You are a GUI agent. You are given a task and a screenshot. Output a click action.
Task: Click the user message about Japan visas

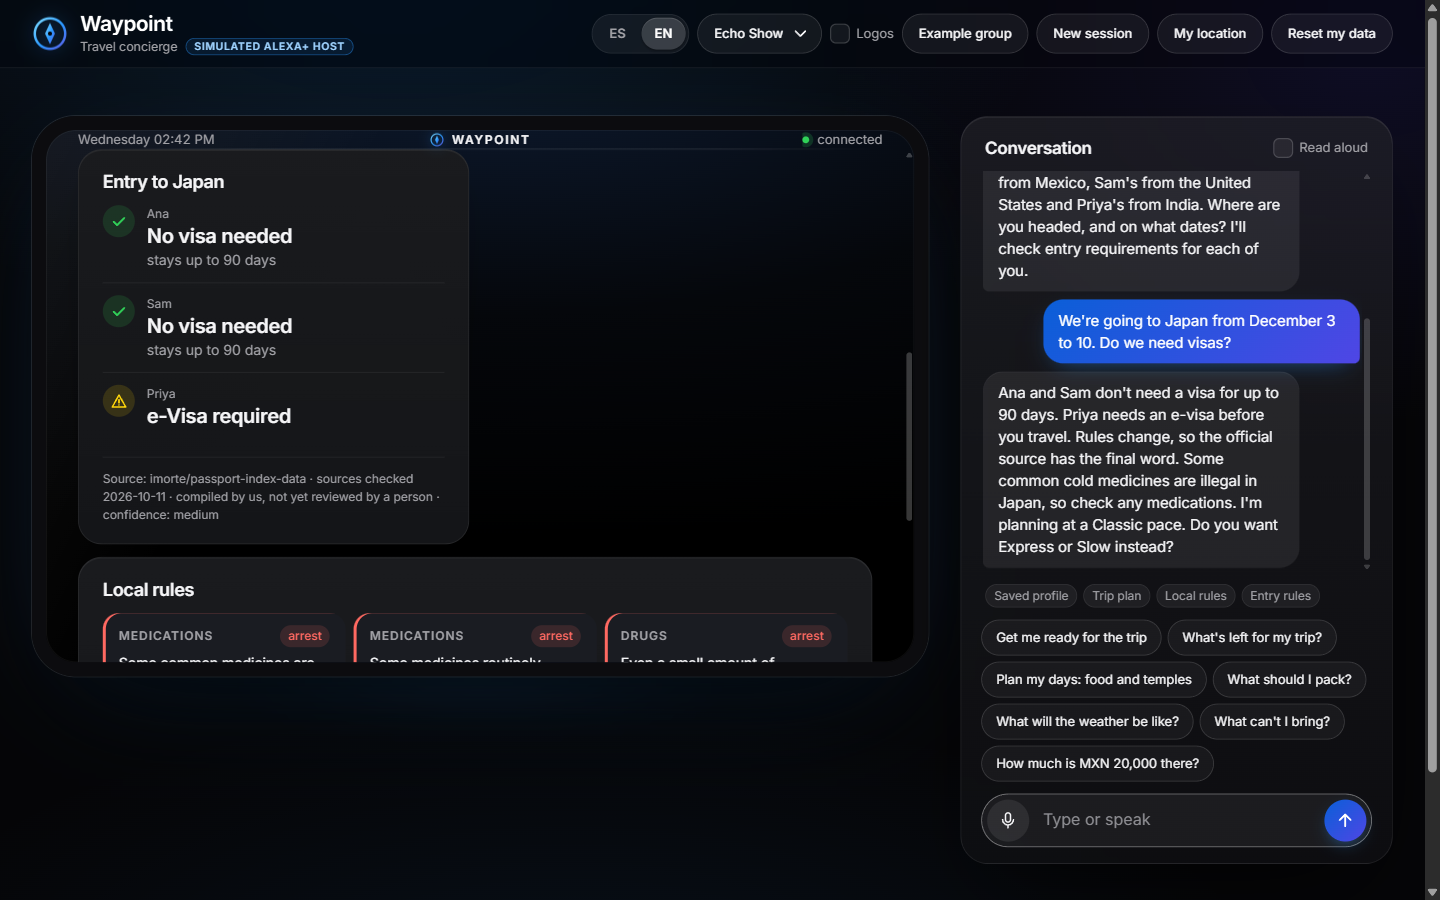point(1201,332)
